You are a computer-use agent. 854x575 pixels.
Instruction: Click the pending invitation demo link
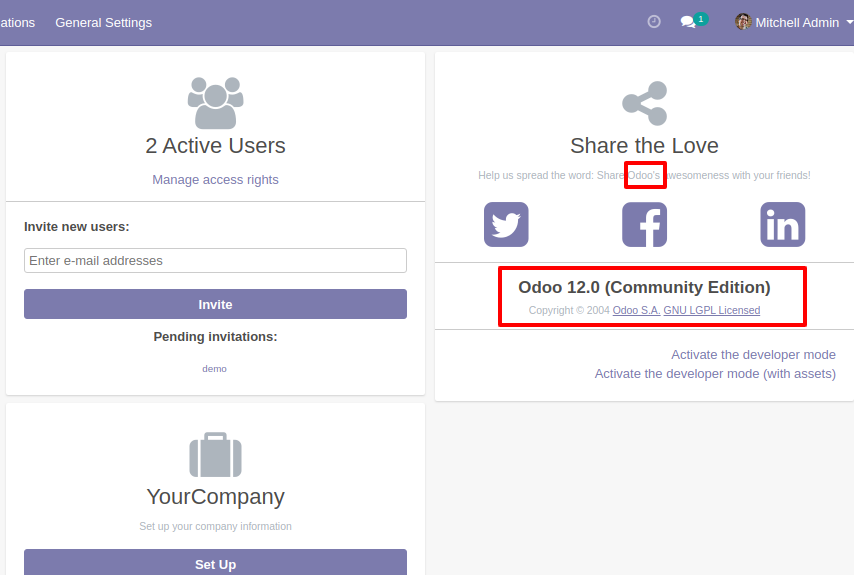point(215,369)
